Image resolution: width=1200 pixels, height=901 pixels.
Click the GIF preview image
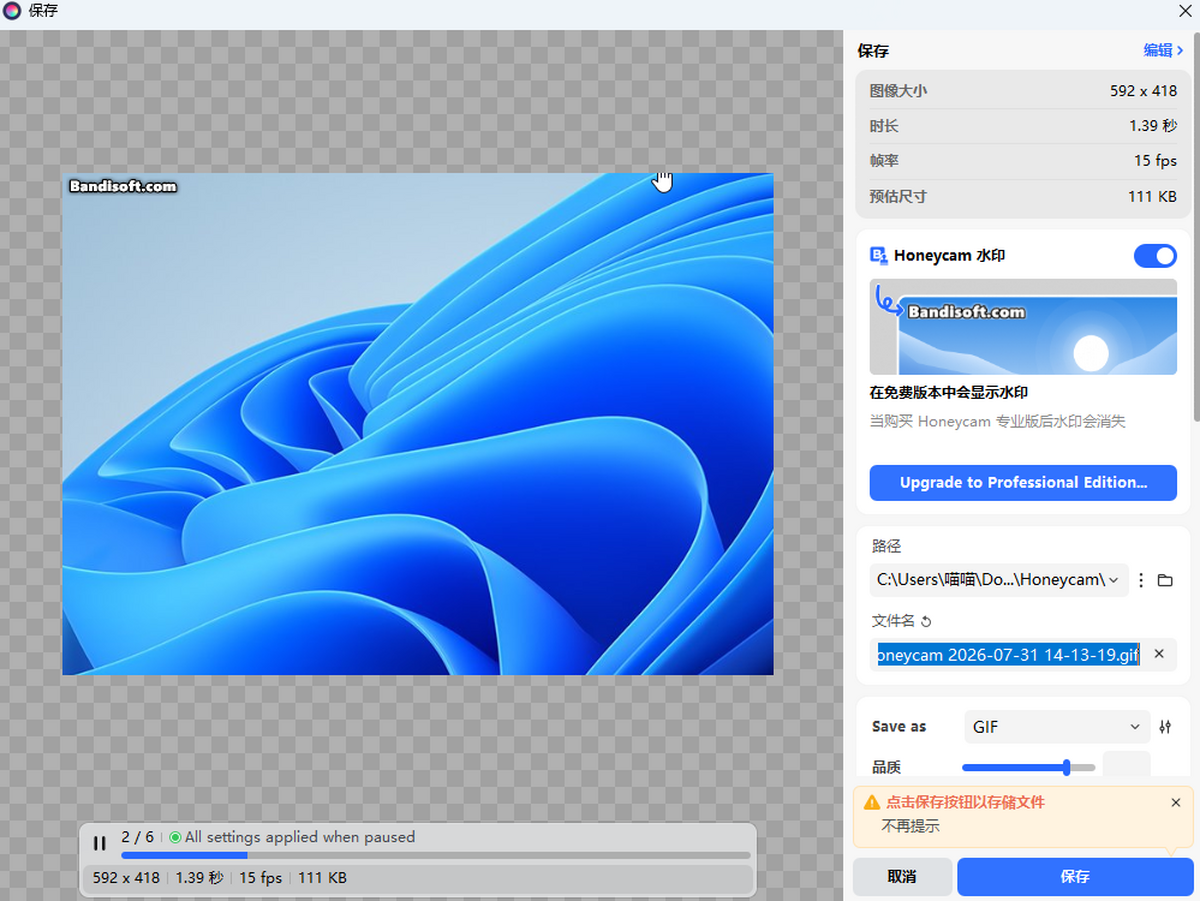418,424
